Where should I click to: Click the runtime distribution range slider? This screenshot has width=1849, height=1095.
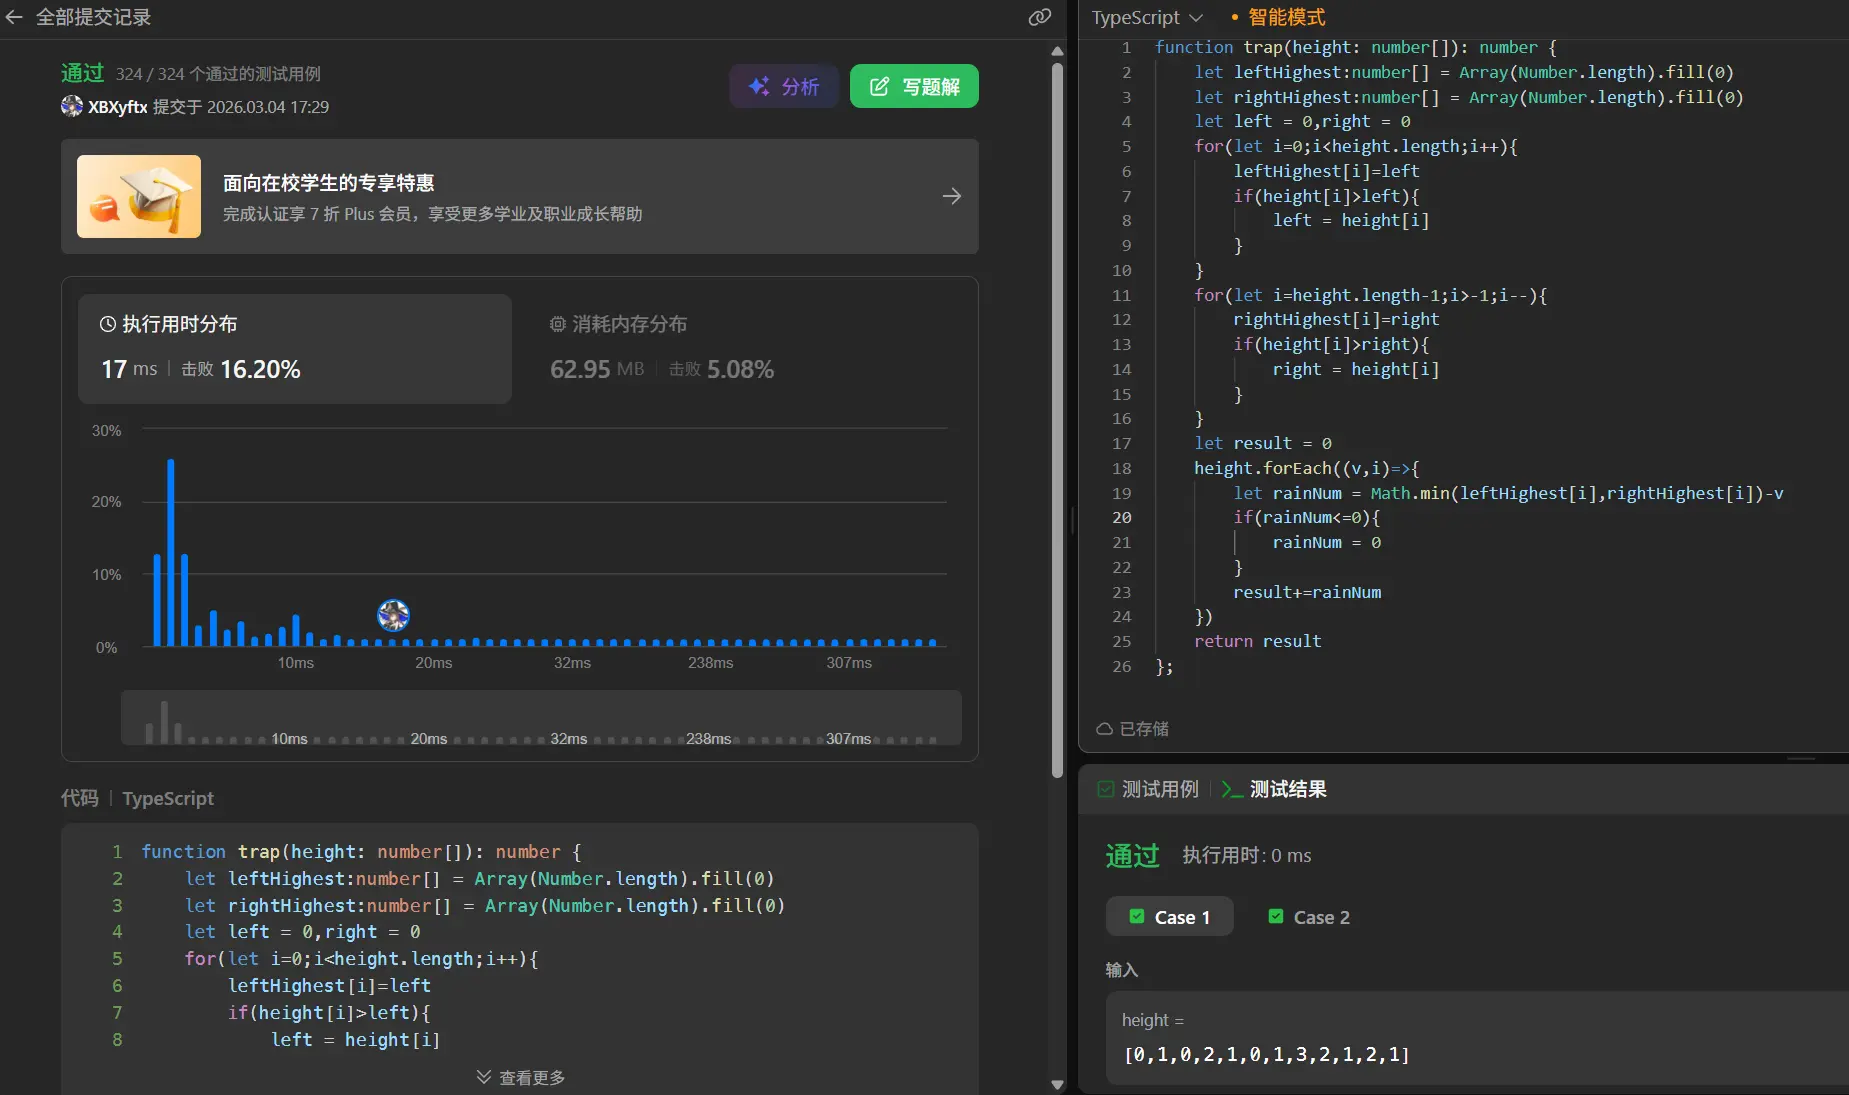coord(541,718)
